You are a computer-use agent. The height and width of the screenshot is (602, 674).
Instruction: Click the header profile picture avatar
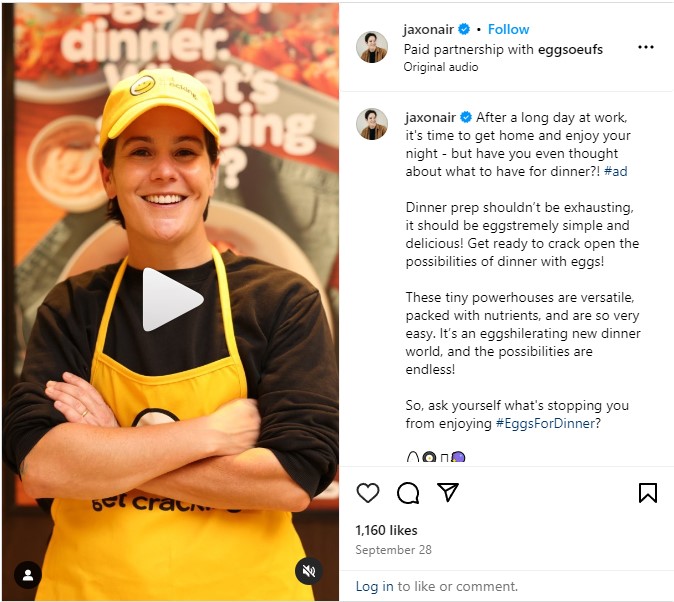372,47
